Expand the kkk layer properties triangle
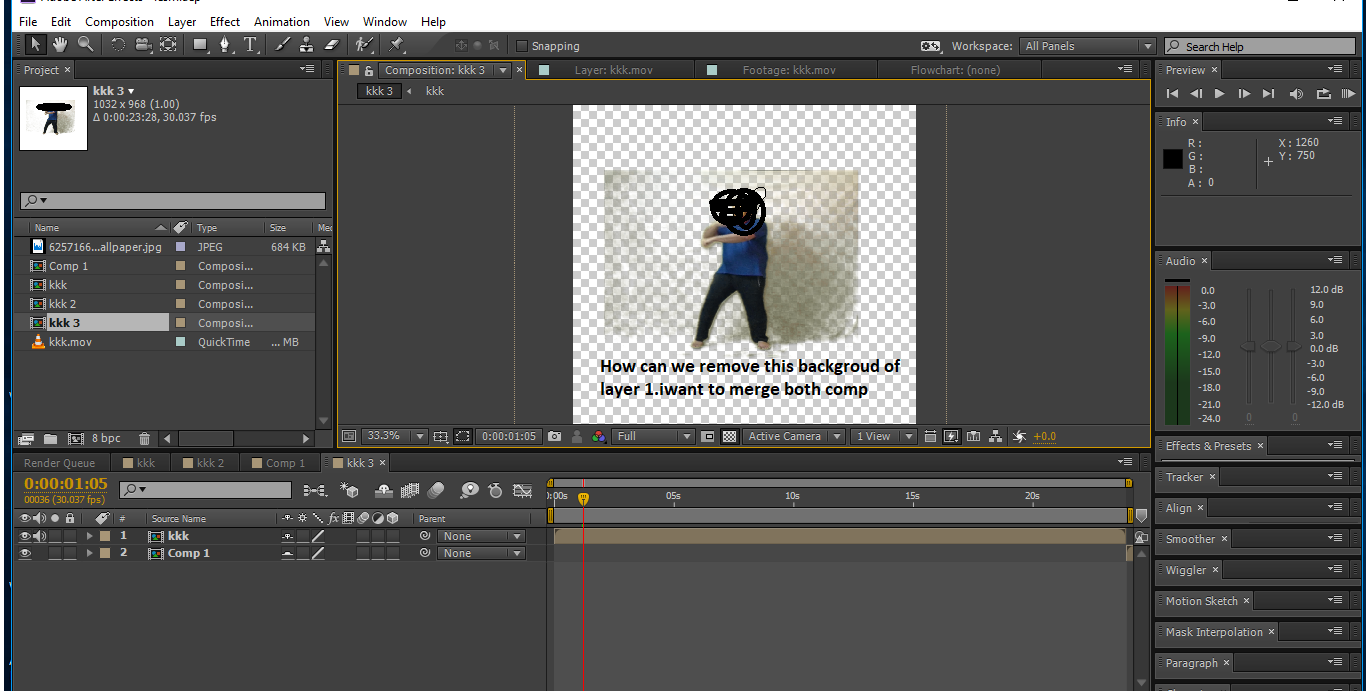Screen dimensions: 1366x691 pos(89,536)
